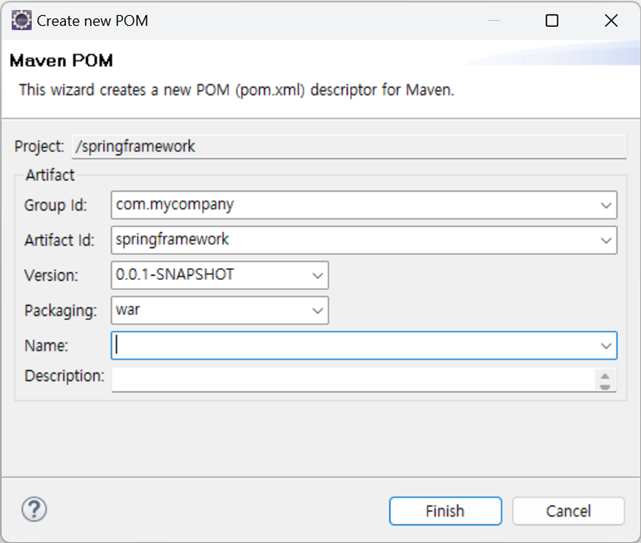Click the 'Packaging:' label
641x543 pixels.
pyautogui.click(x=61, y=311)
